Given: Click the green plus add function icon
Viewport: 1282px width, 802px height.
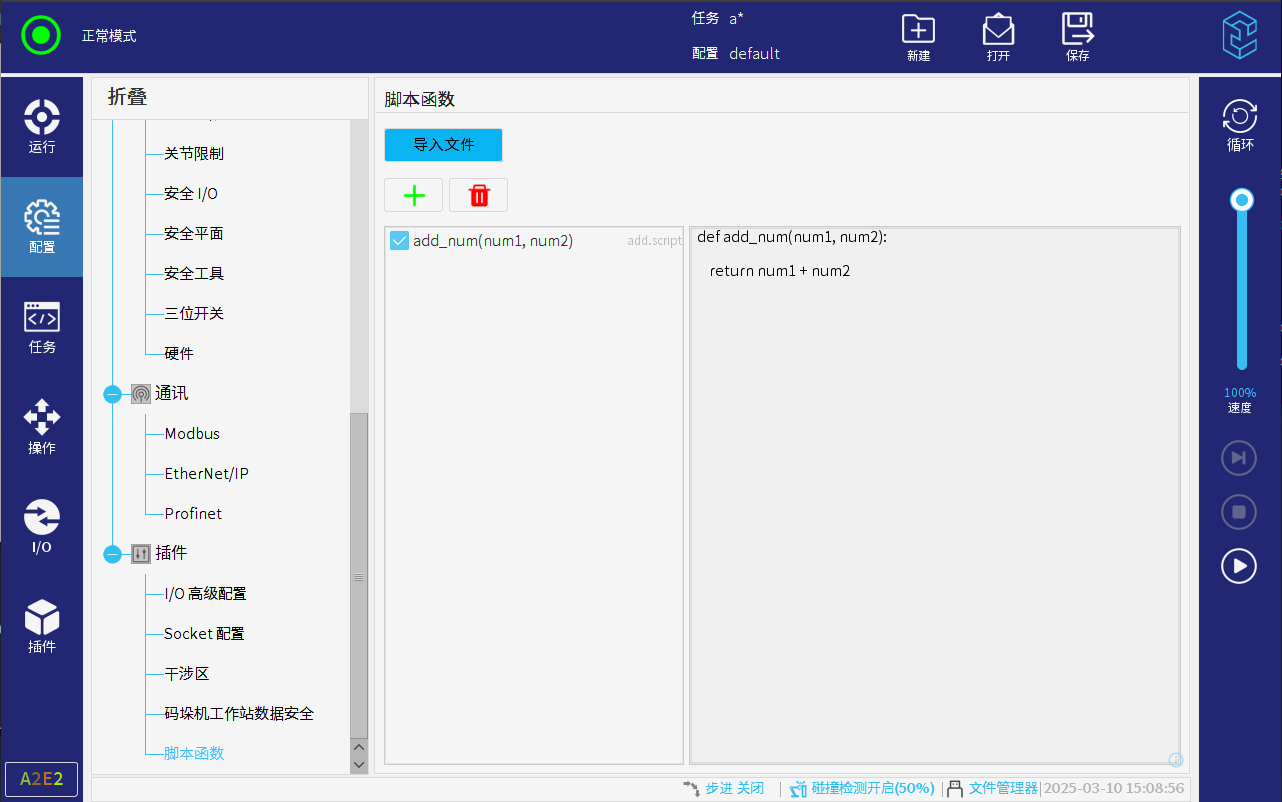Looking at the screenshot, I should point(413,195).
